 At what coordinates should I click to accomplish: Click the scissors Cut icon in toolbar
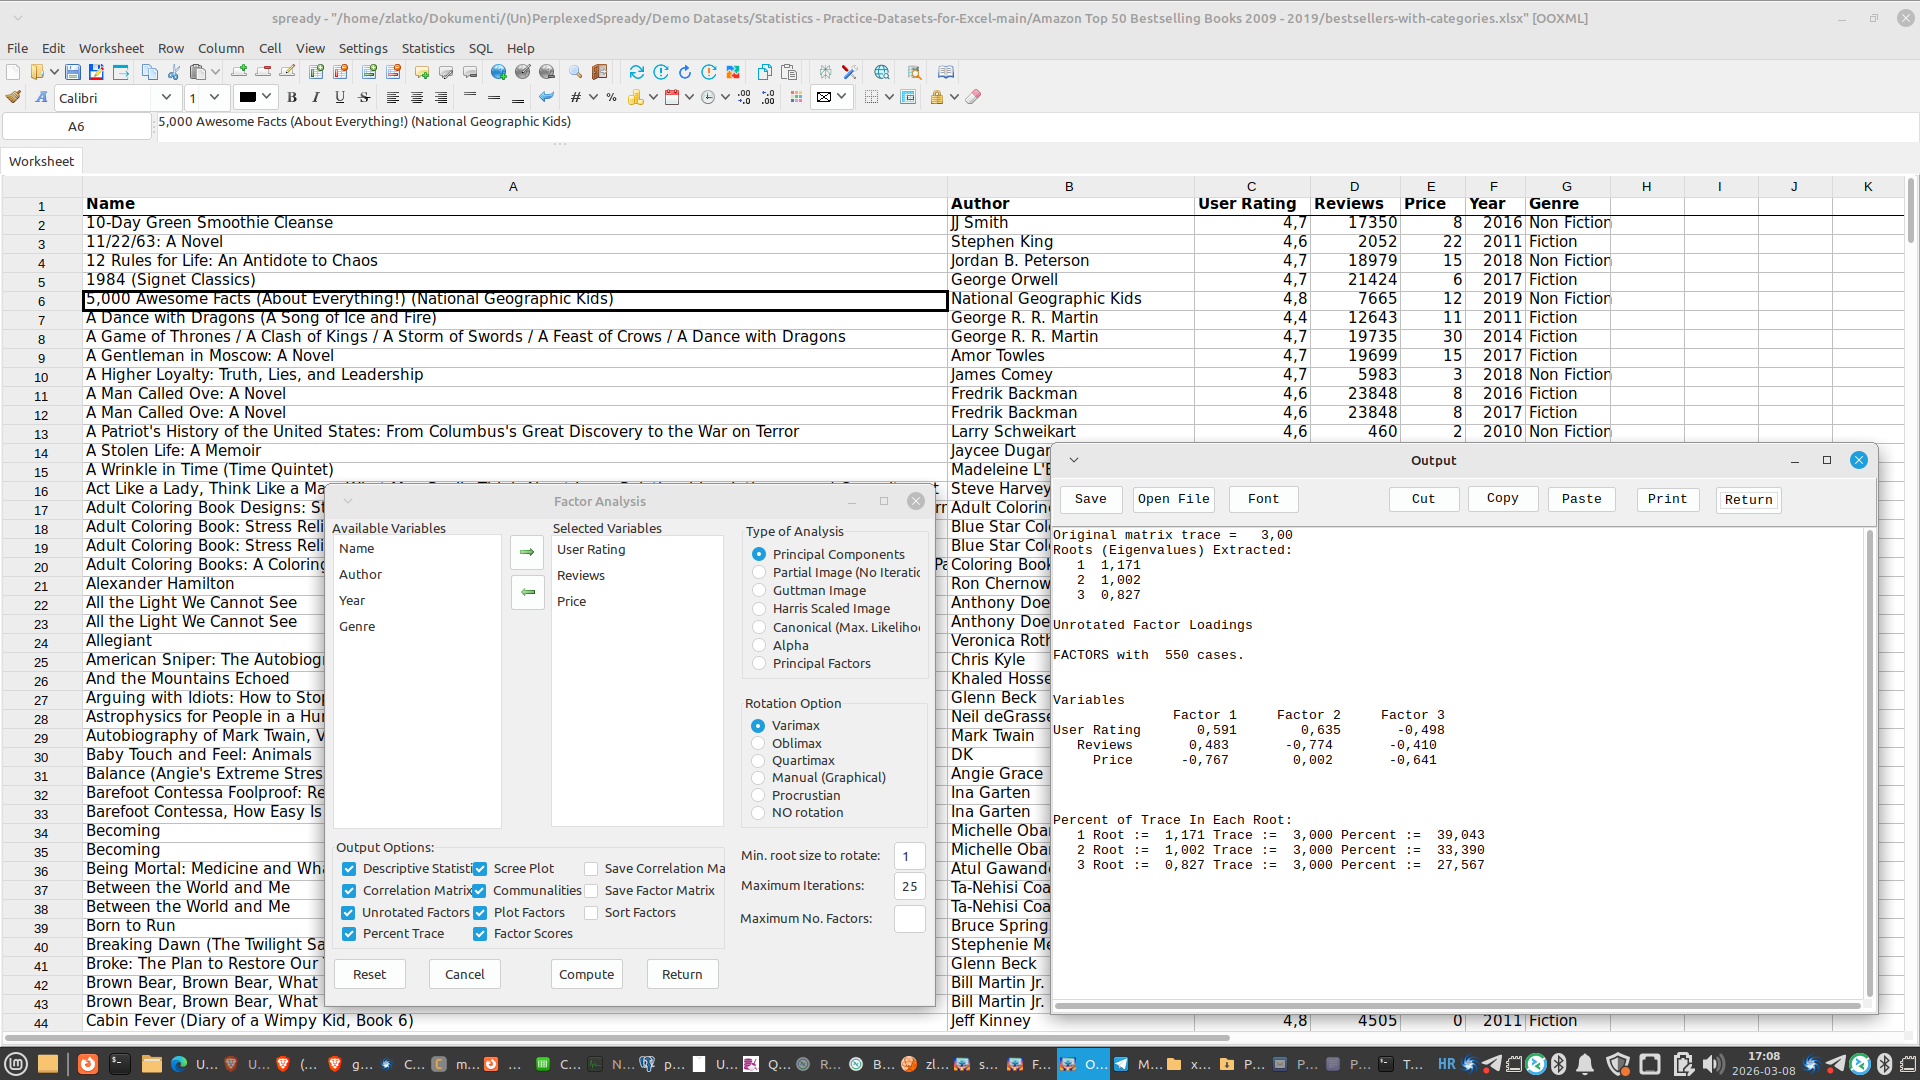tap(174, 72)
